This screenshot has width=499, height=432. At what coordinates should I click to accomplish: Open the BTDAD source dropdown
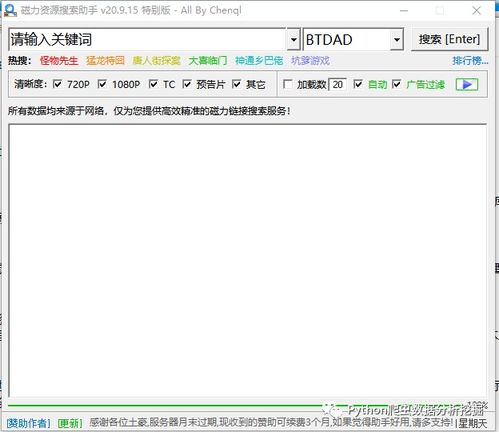click(397, 40)
